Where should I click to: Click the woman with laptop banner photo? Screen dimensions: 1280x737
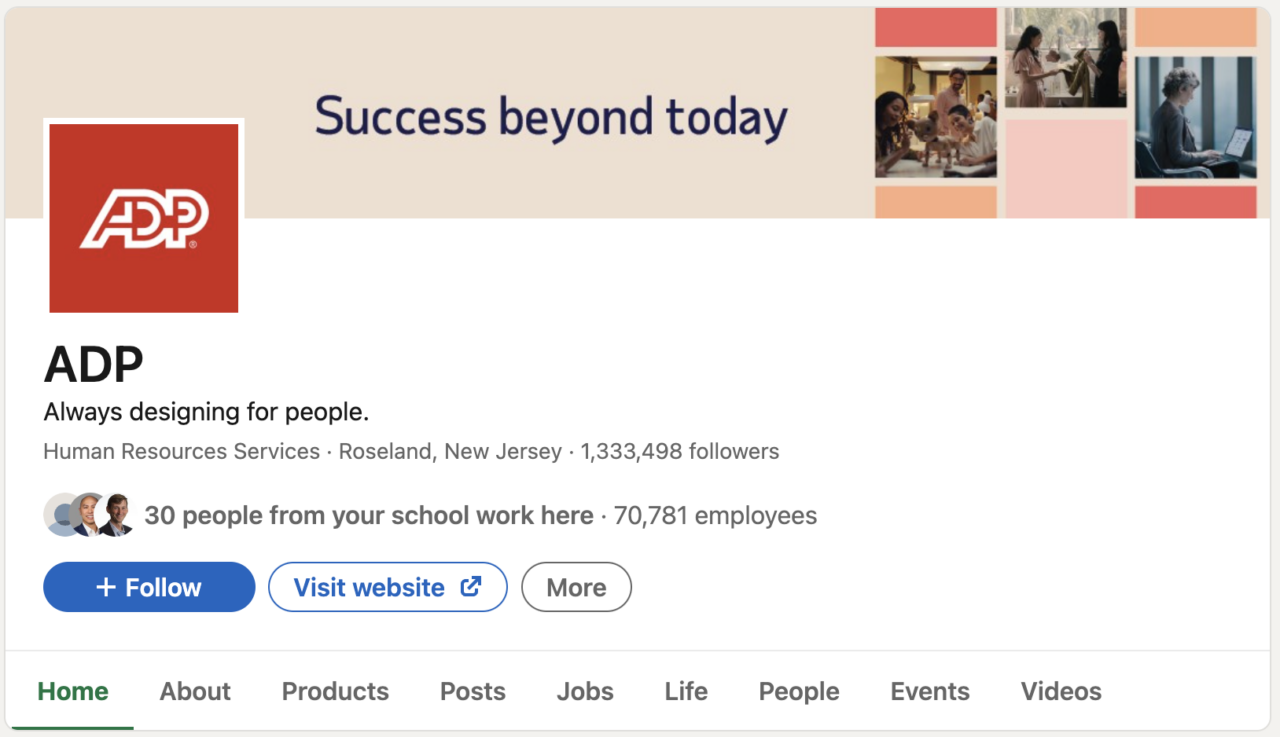pyautogui.click(x=1195, y=117)
